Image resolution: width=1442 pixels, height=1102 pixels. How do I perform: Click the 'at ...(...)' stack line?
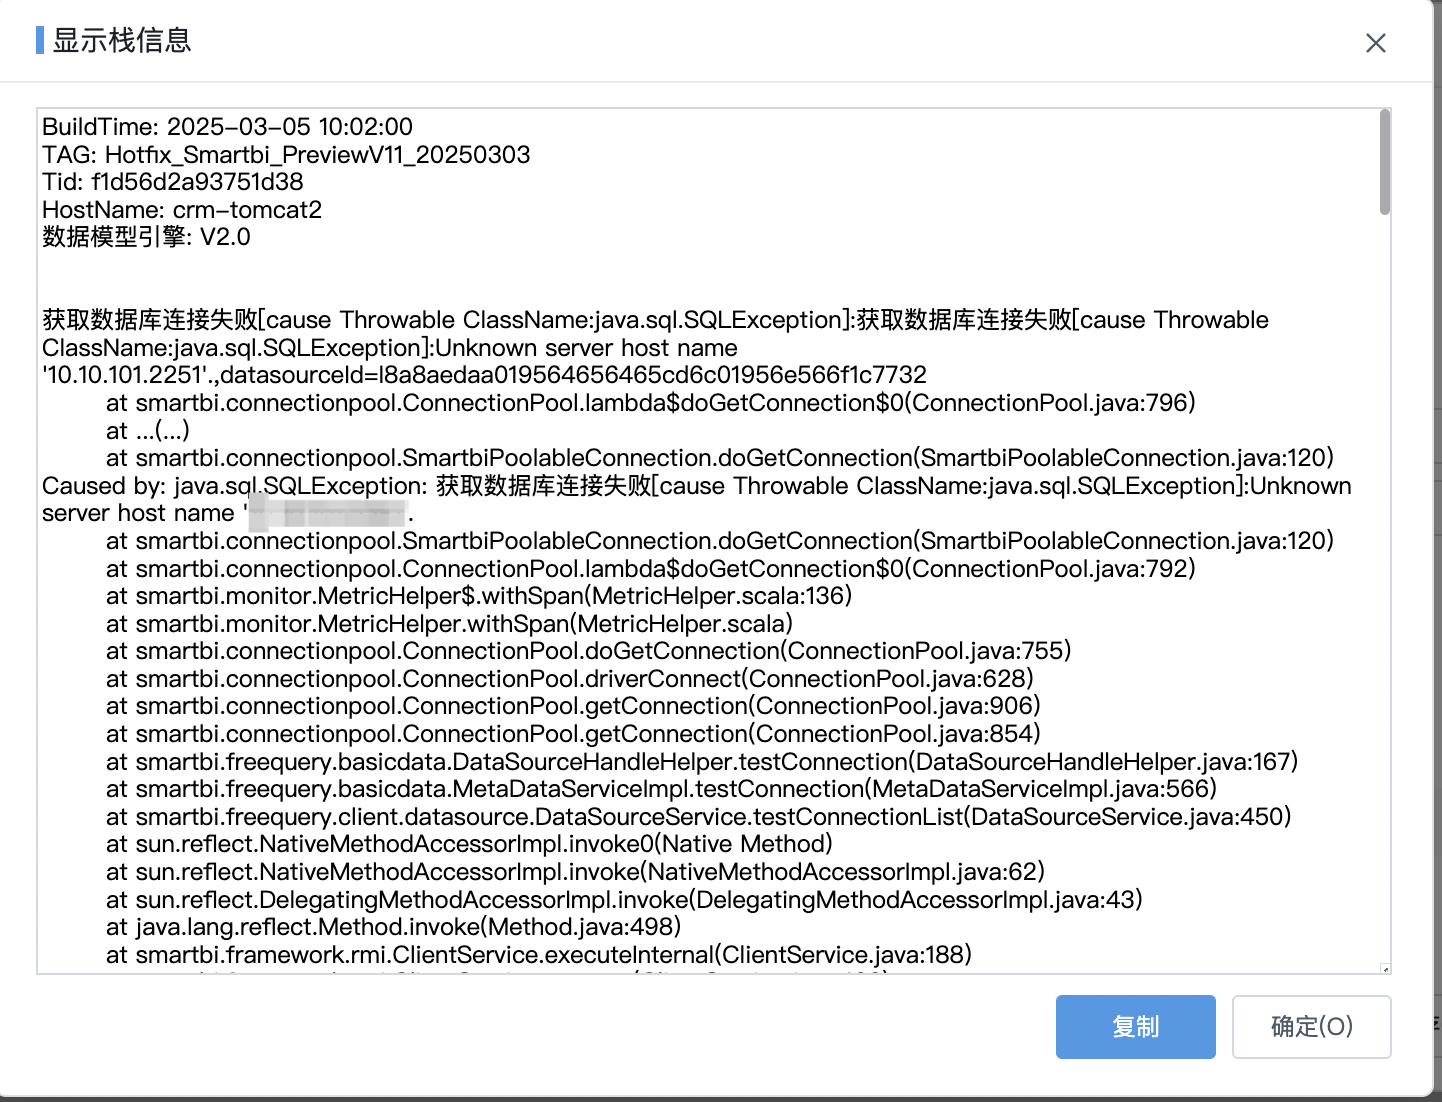[148, 430]
